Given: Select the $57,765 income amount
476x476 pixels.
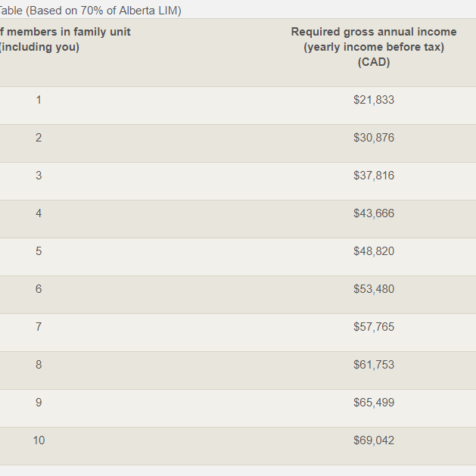Looking at the screenshot, I should (x=374, y=327).
